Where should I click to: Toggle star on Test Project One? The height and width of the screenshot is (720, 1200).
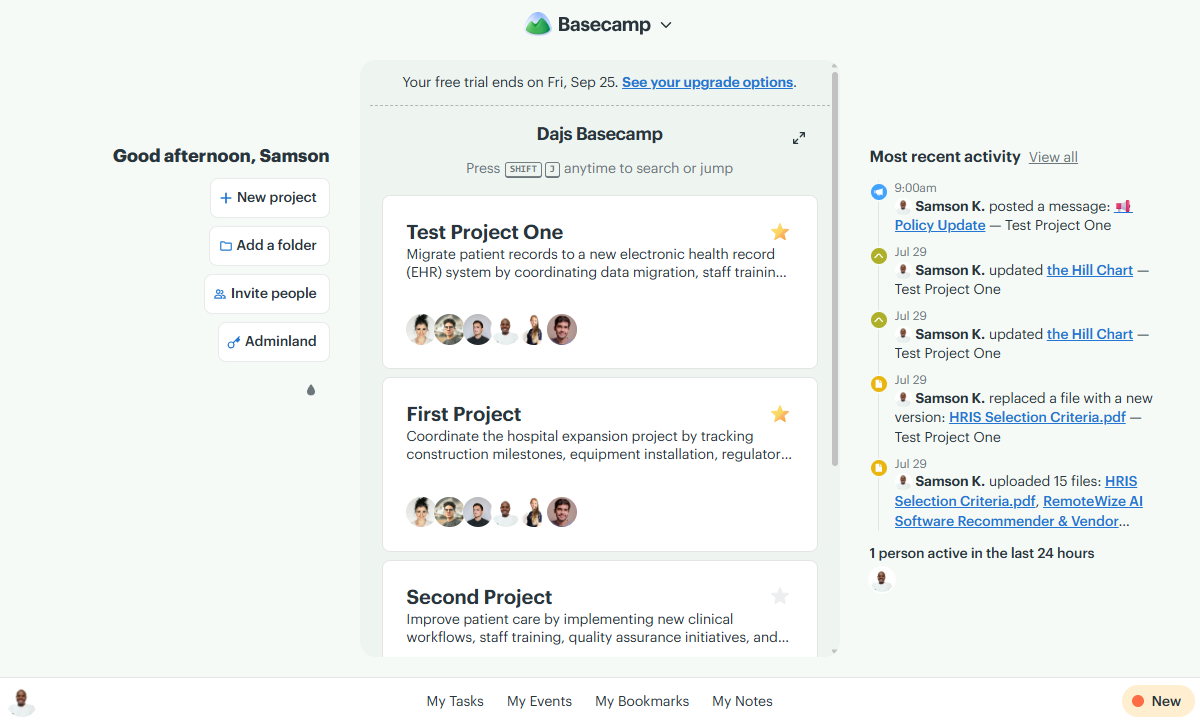[780, 232]
